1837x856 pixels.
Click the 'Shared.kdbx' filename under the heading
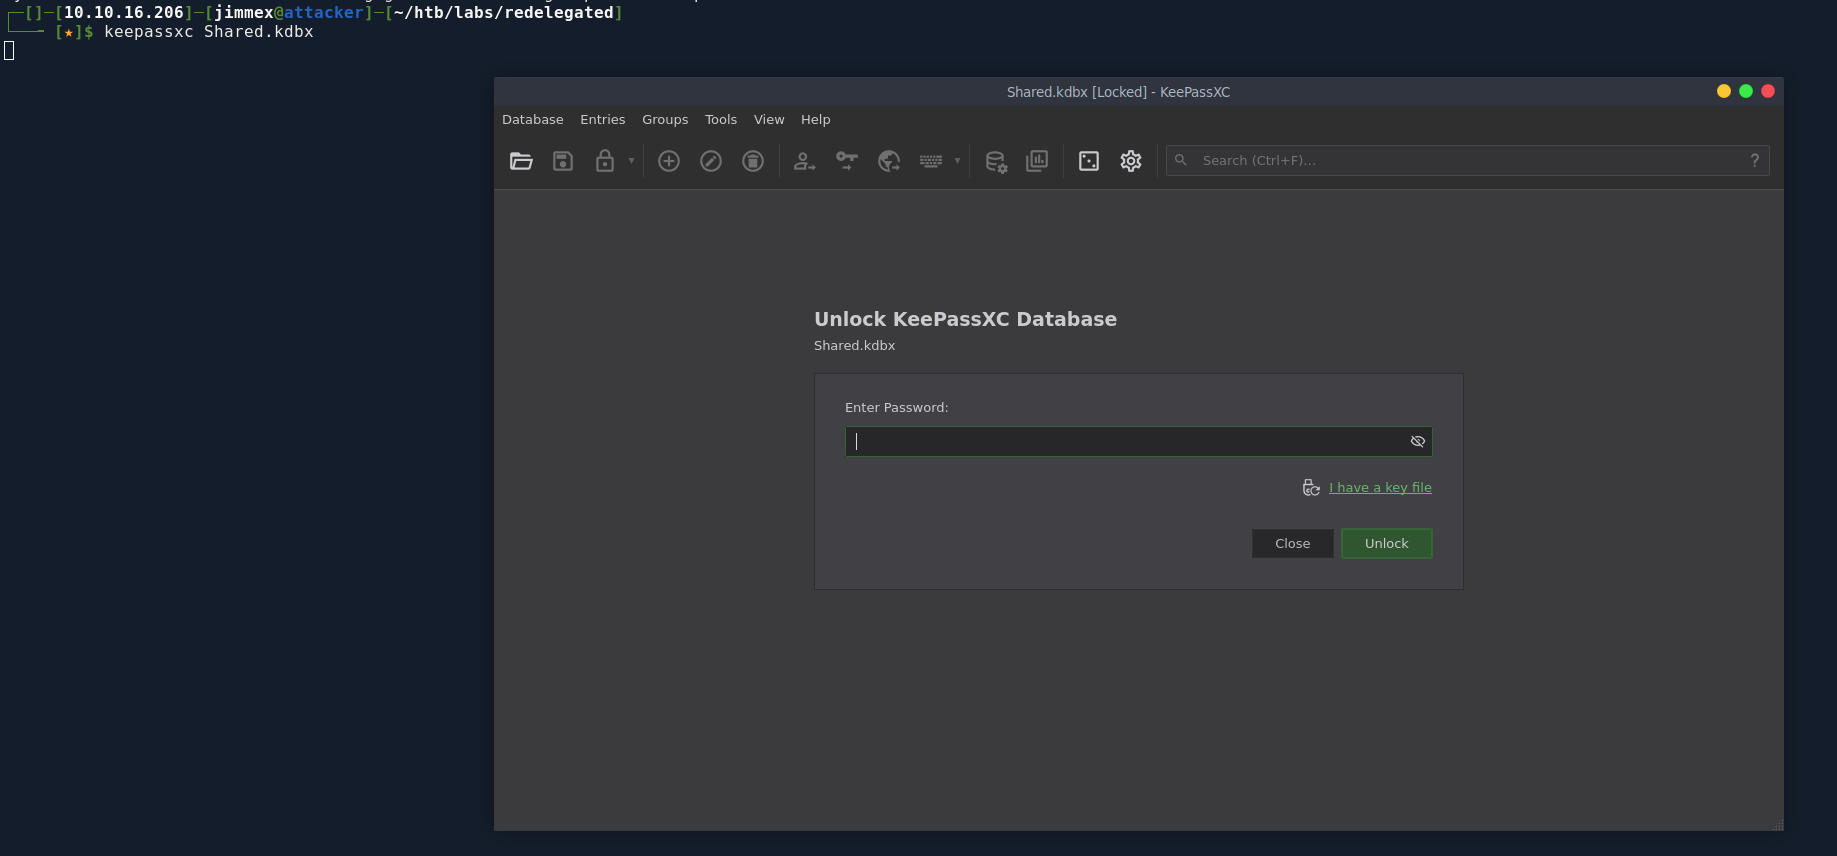(x=855, y=346)
